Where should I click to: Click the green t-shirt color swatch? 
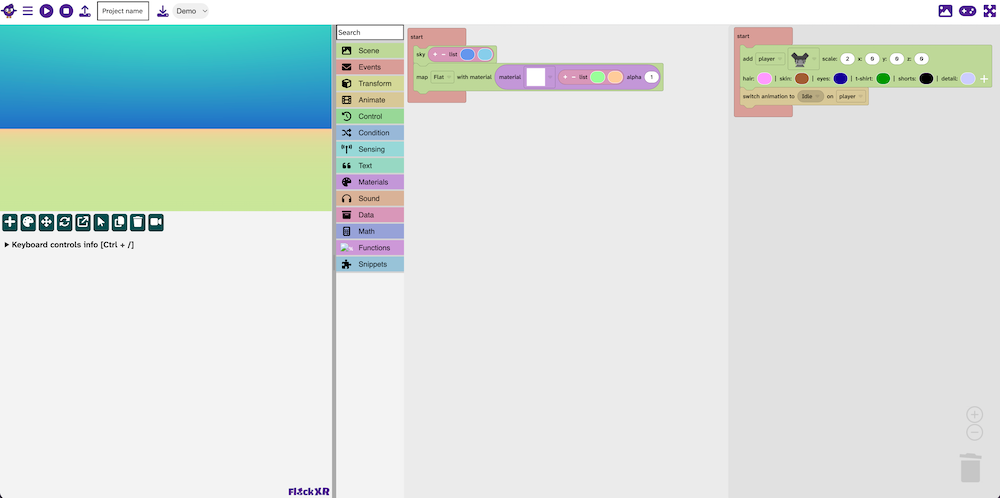tap(883, 78)
